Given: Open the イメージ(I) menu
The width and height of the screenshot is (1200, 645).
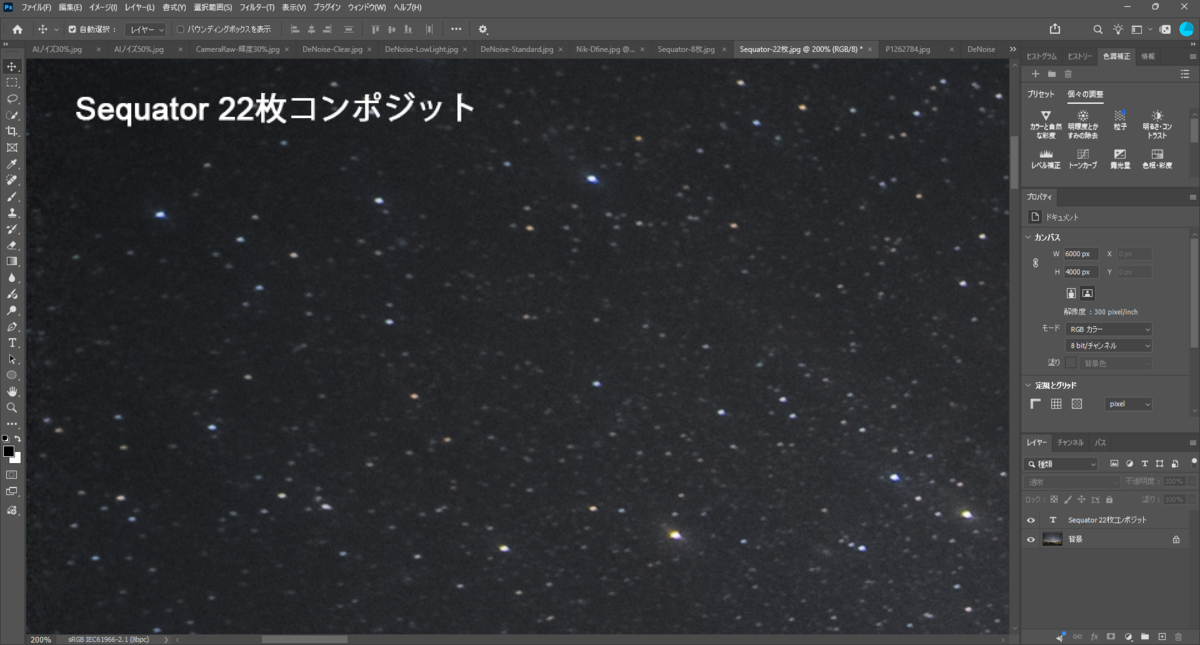Looking at the screenshot, I should point(103,7).
